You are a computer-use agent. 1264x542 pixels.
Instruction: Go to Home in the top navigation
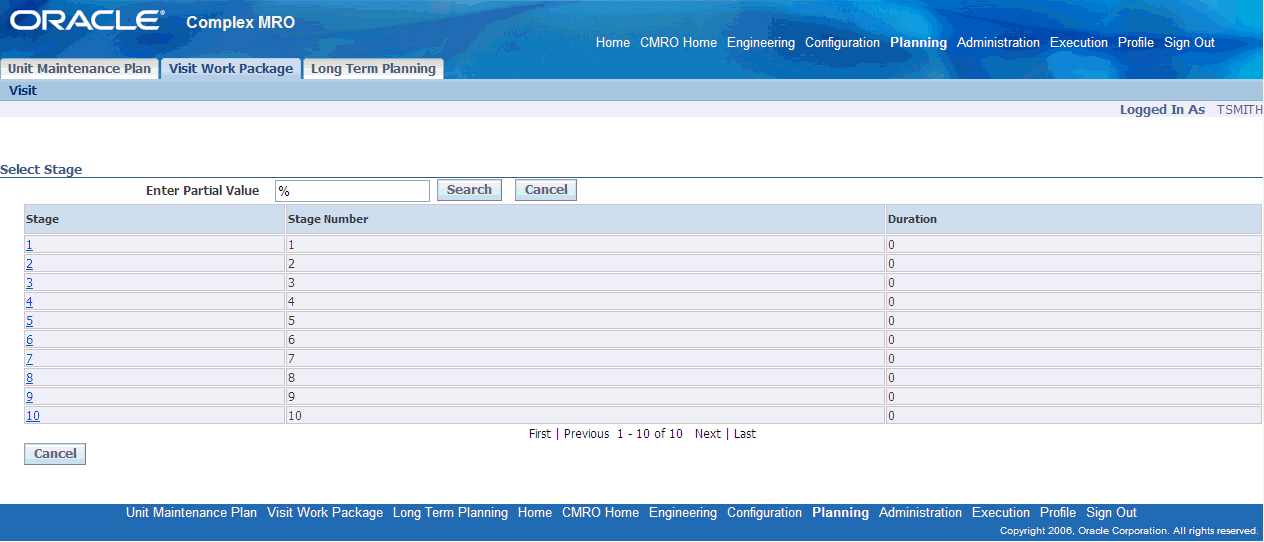[613, 43]
